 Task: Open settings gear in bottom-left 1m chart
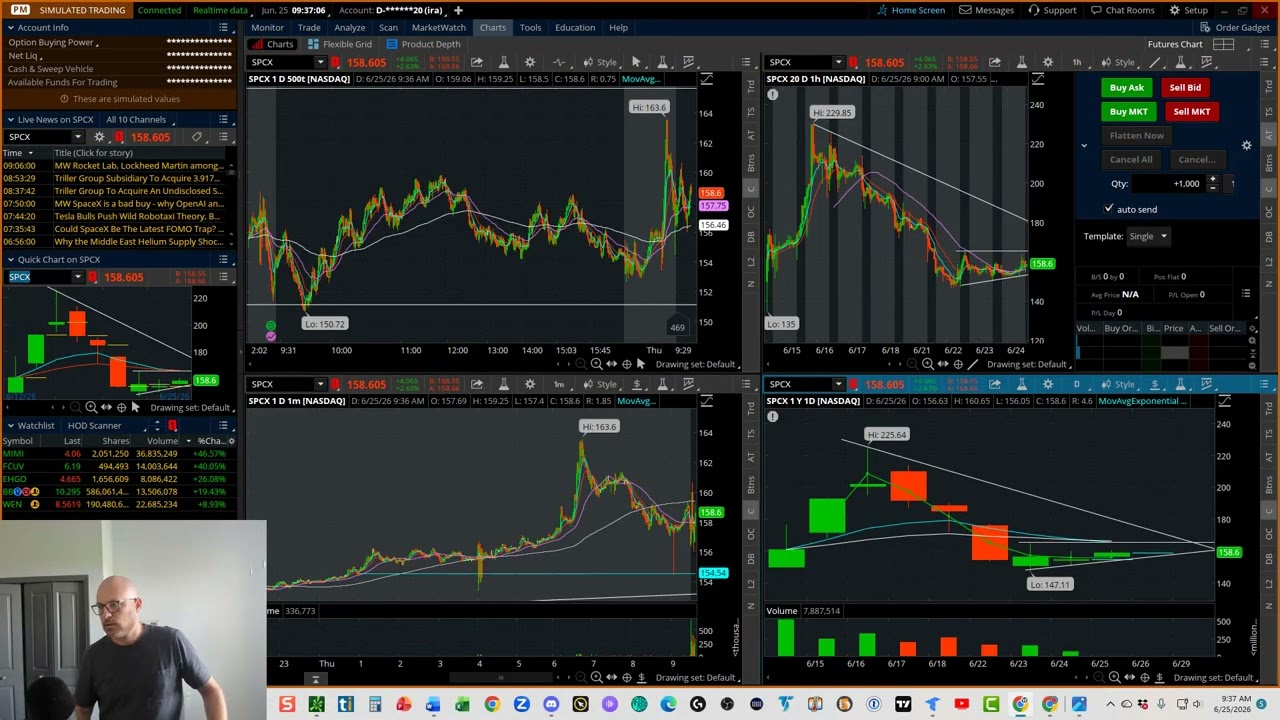coord(530,384)
